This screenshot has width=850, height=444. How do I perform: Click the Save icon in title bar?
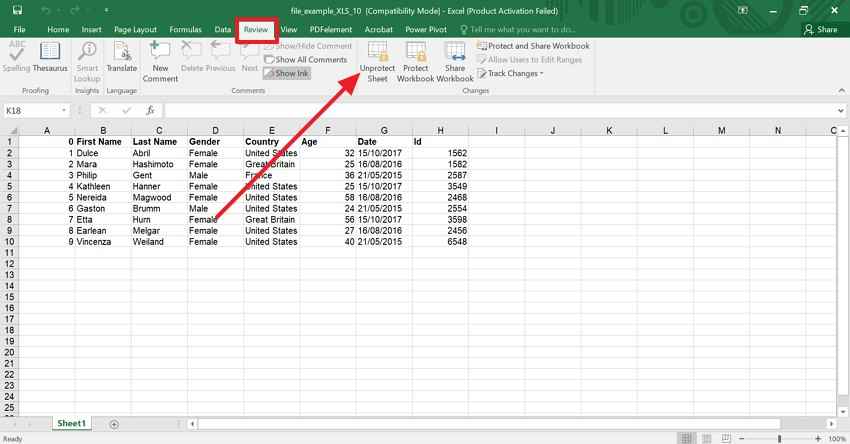click(17, 10)
